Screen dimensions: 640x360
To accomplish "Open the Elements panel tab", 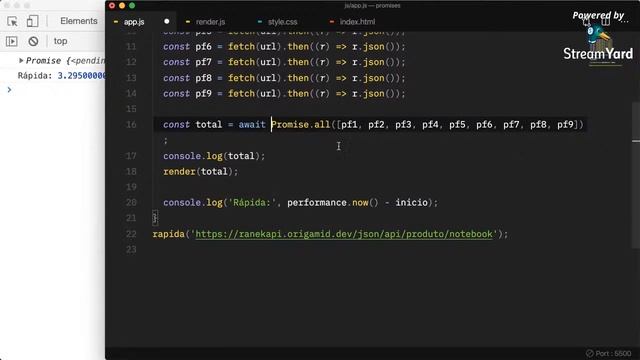I will coord(79,21).
